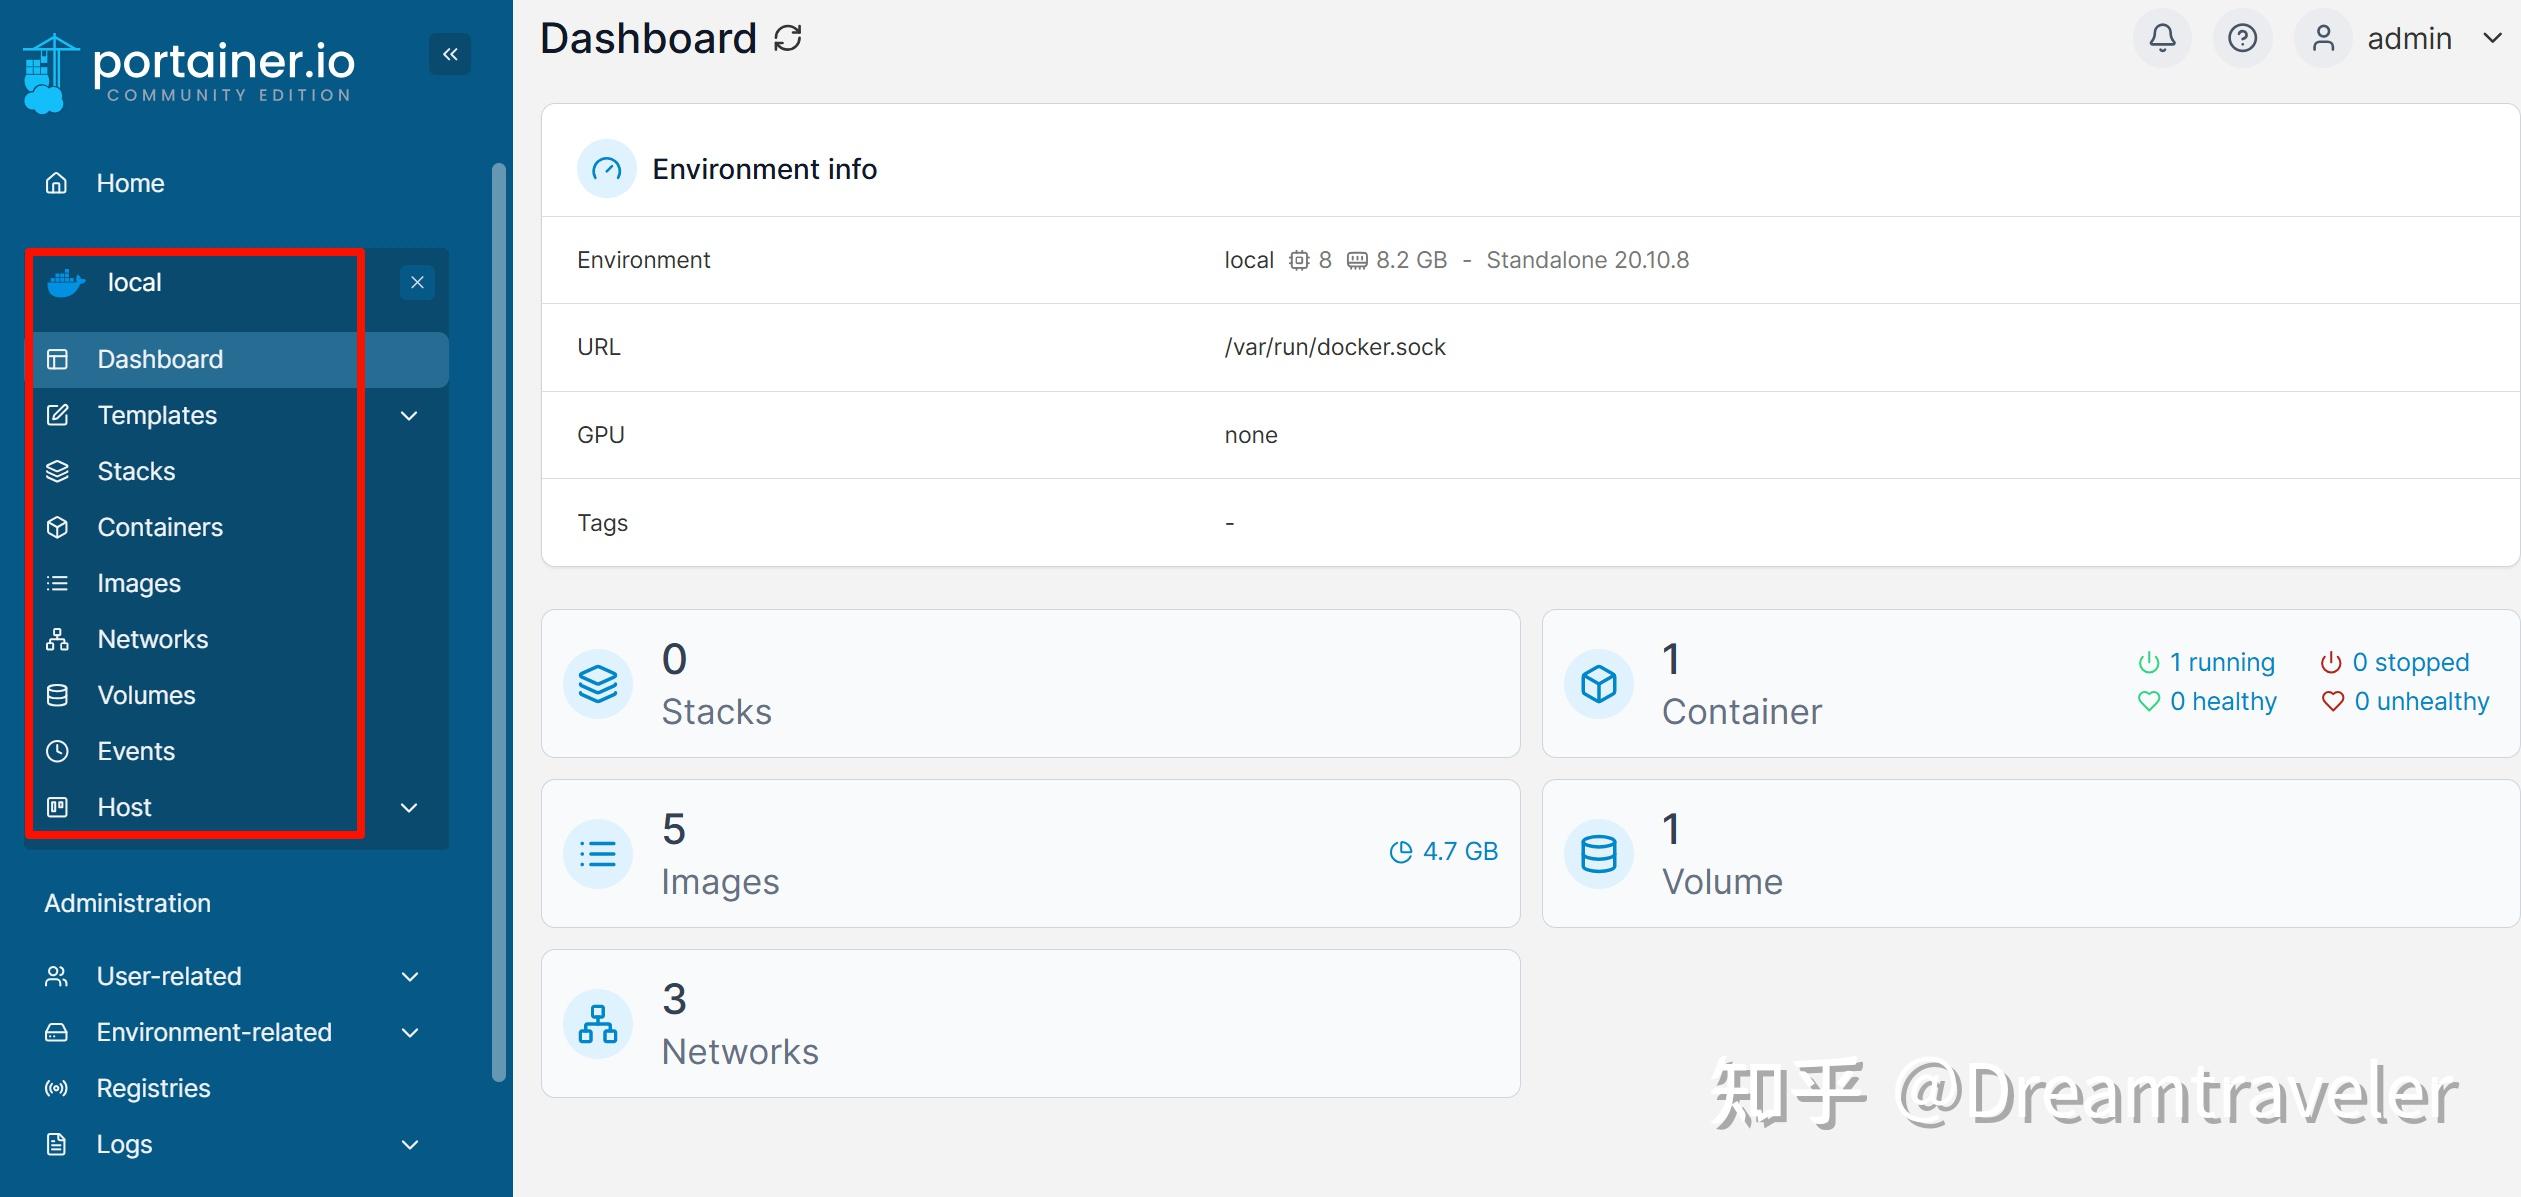The width and height of the screenshot is (2521, 1197).
Task: Refresh the Dashboard with the reload icon
Action: click(x=789, y=38)
